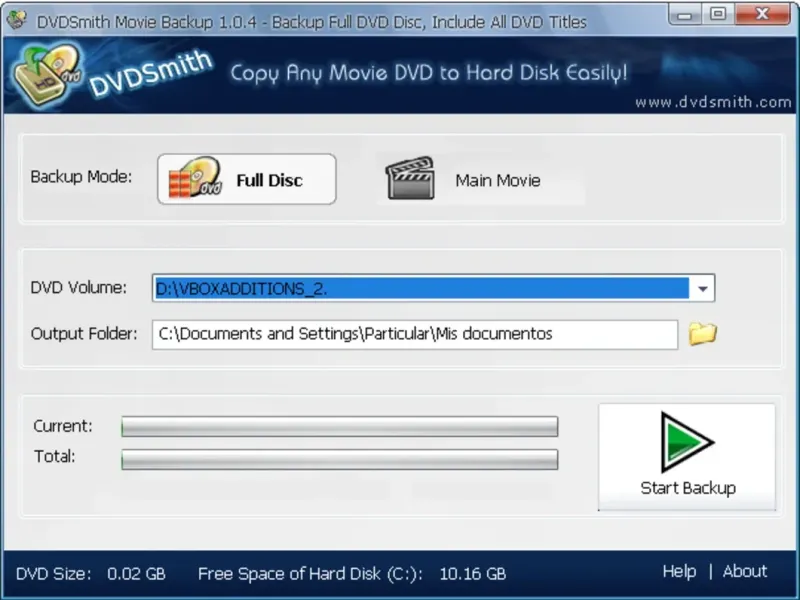The height and width of the screenshot is (600, 800).
Task: Minimize the DVDSmith window
Action: tap(685, 15)
